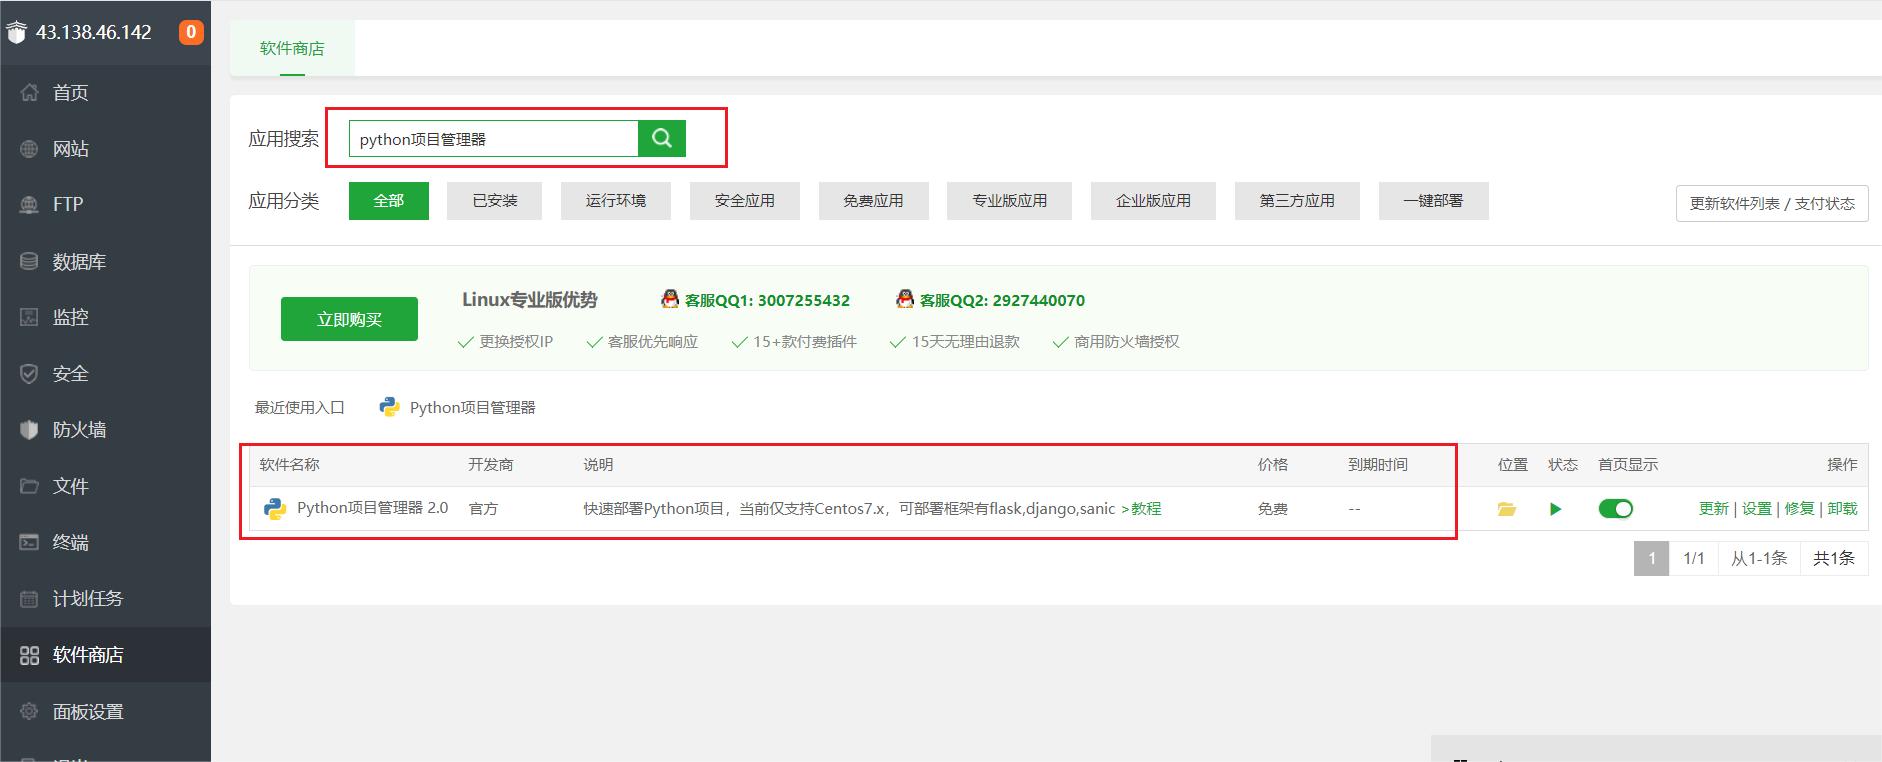Viewport: 1882px width, 762px height.
Task: Filter by 专业版应用 category
Action: (1010, 201)
